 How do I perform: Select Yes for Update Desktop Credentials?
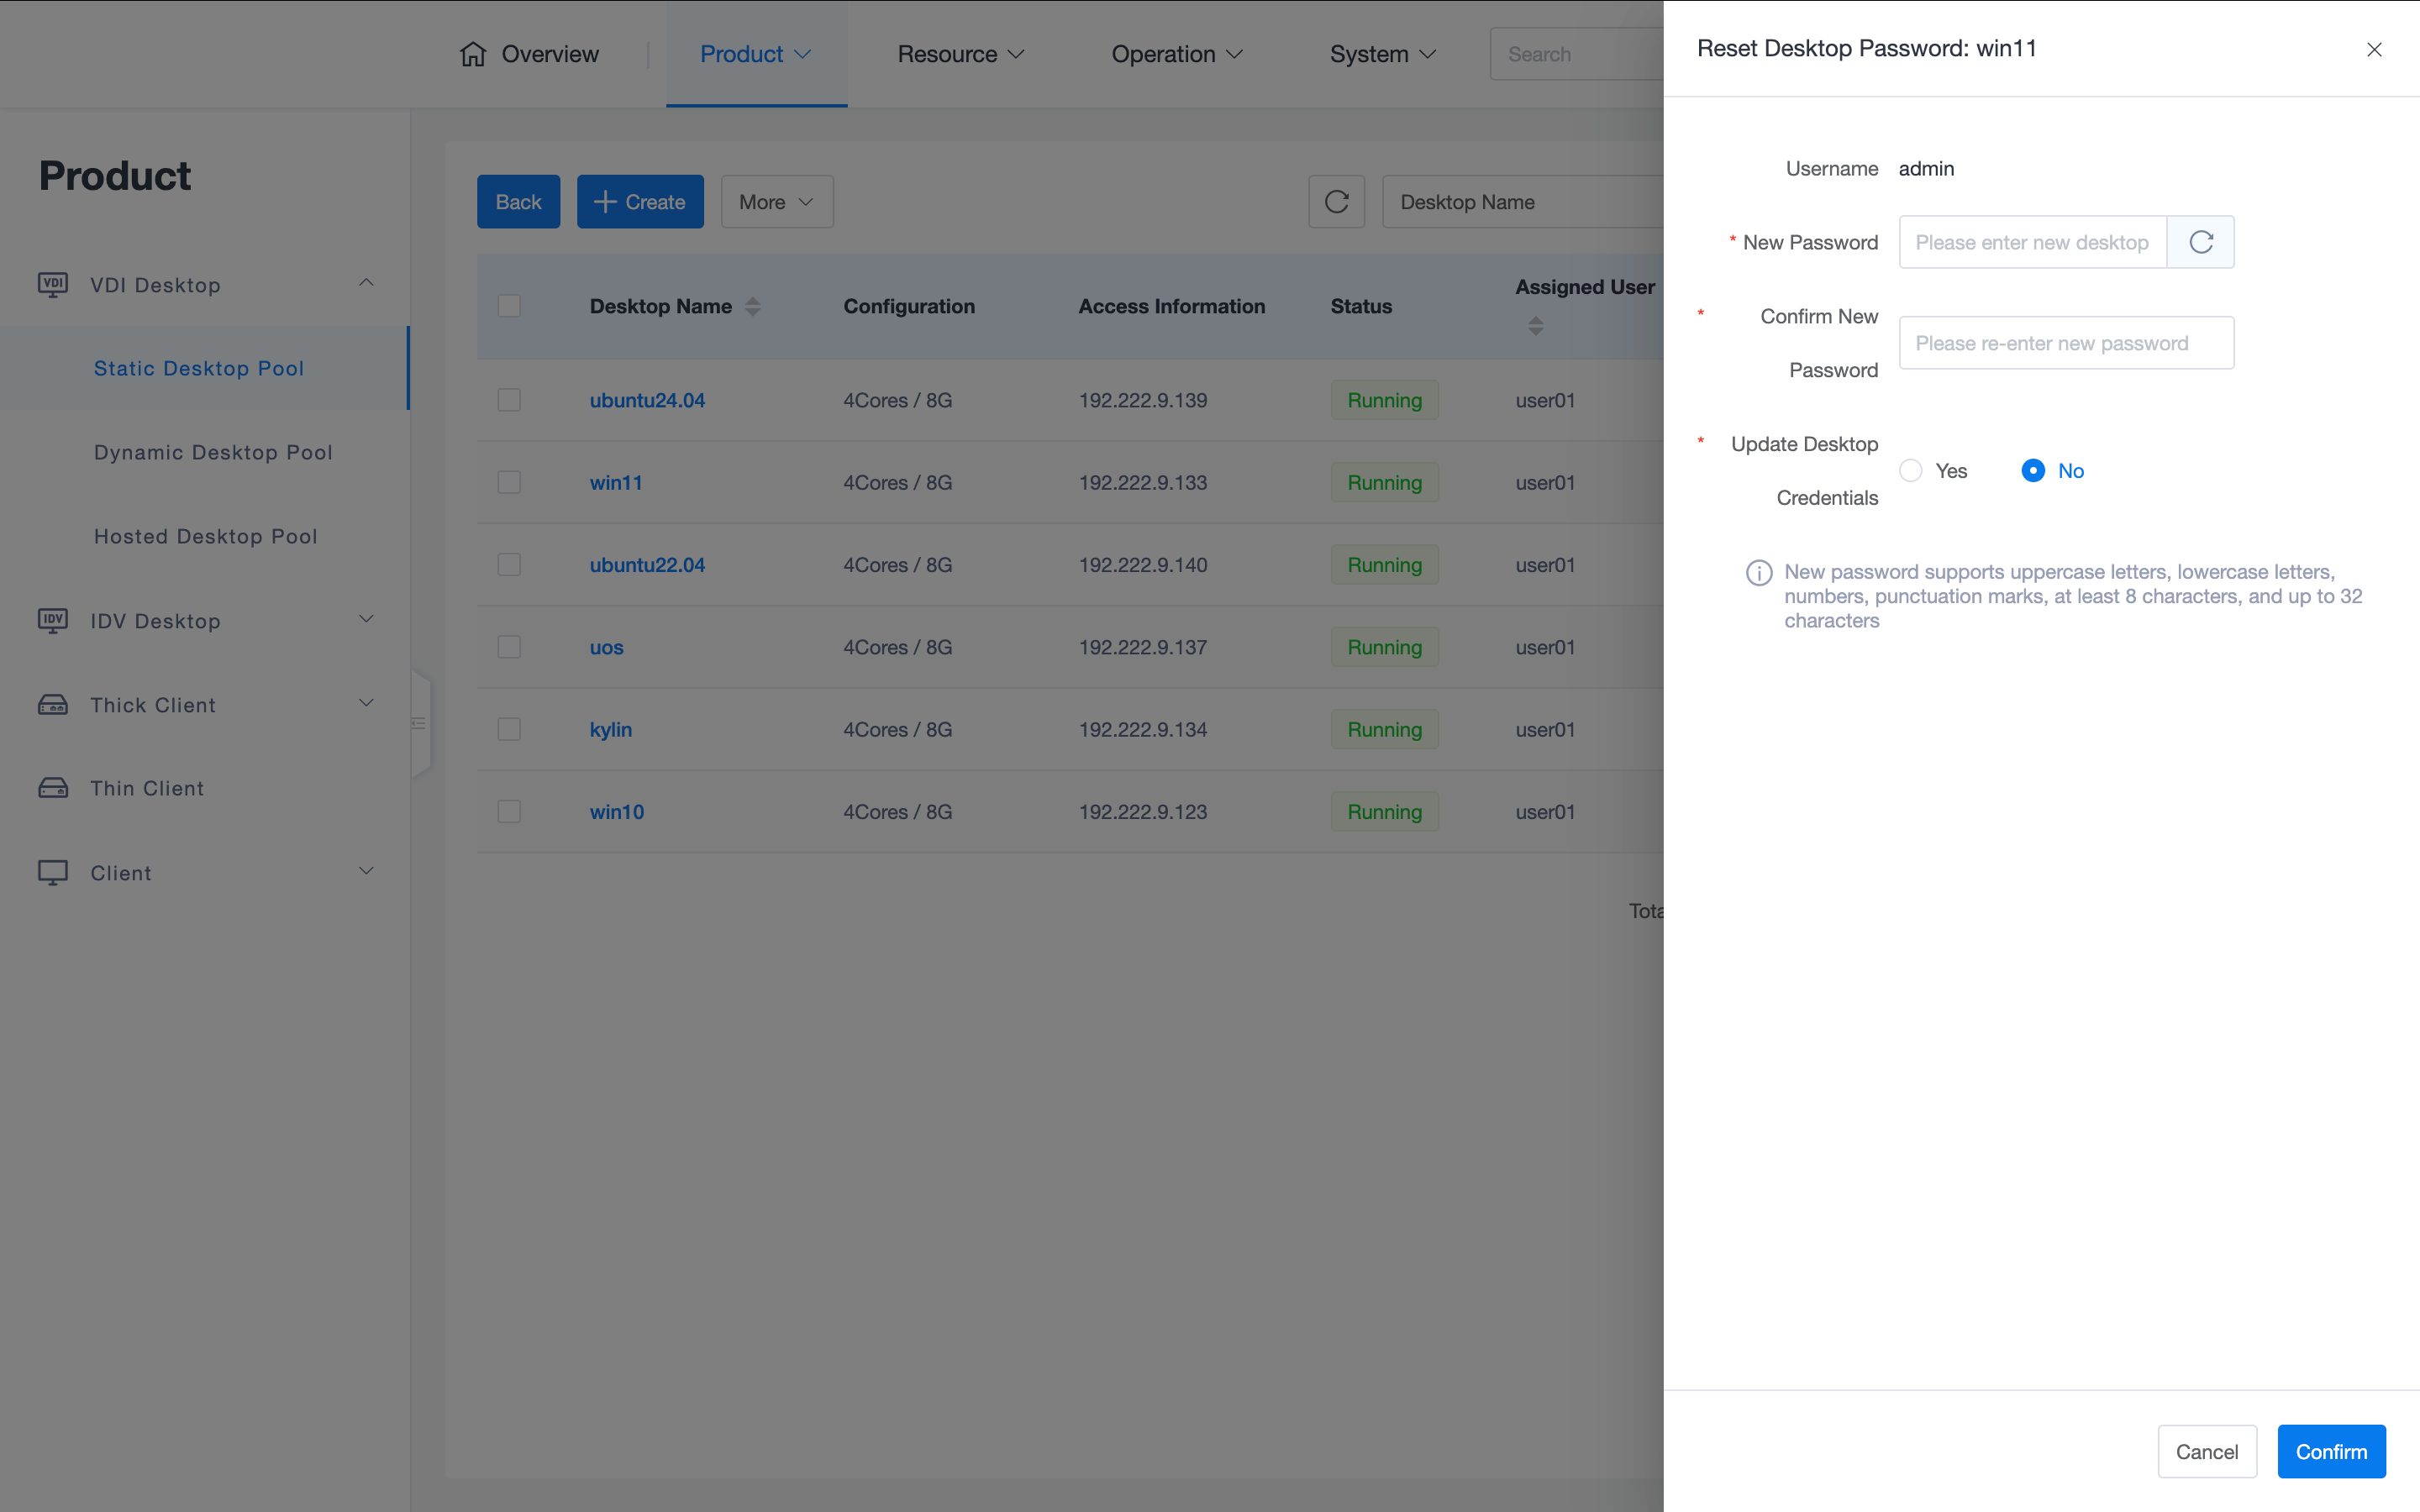(1911, 471)
